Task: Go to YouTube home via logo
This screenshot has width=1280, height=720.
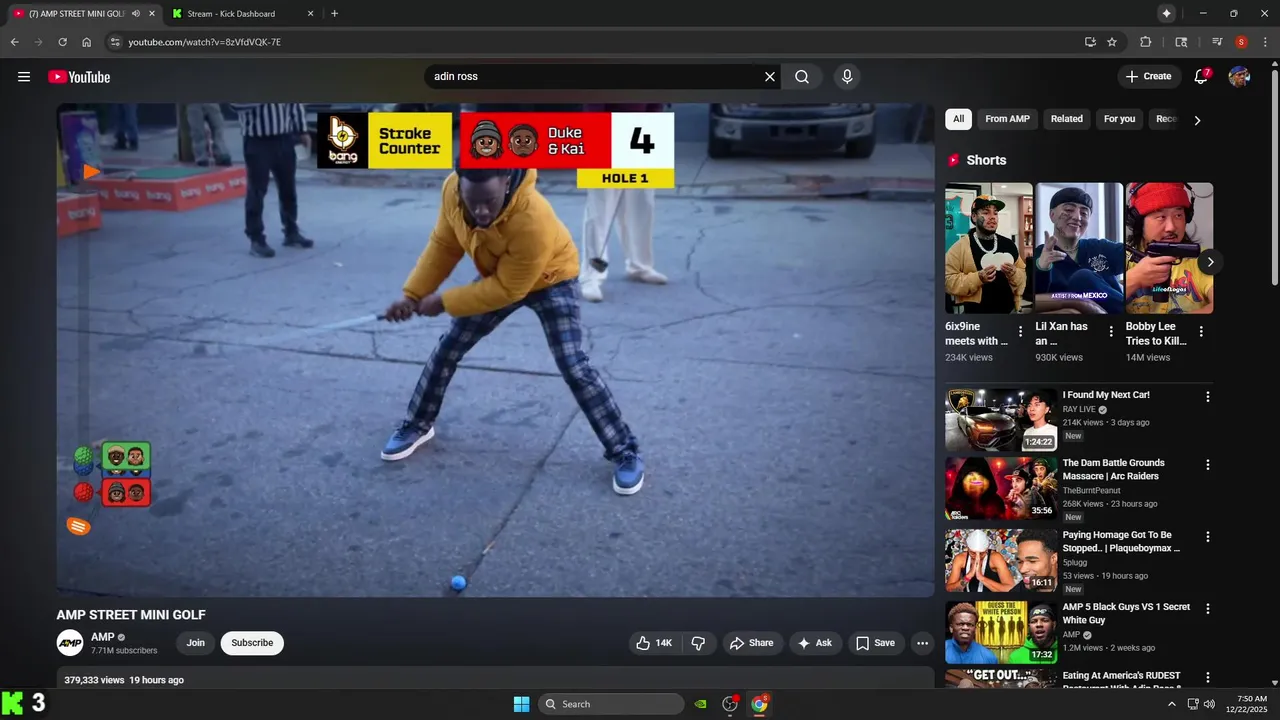Action: [x=79, y=77]
